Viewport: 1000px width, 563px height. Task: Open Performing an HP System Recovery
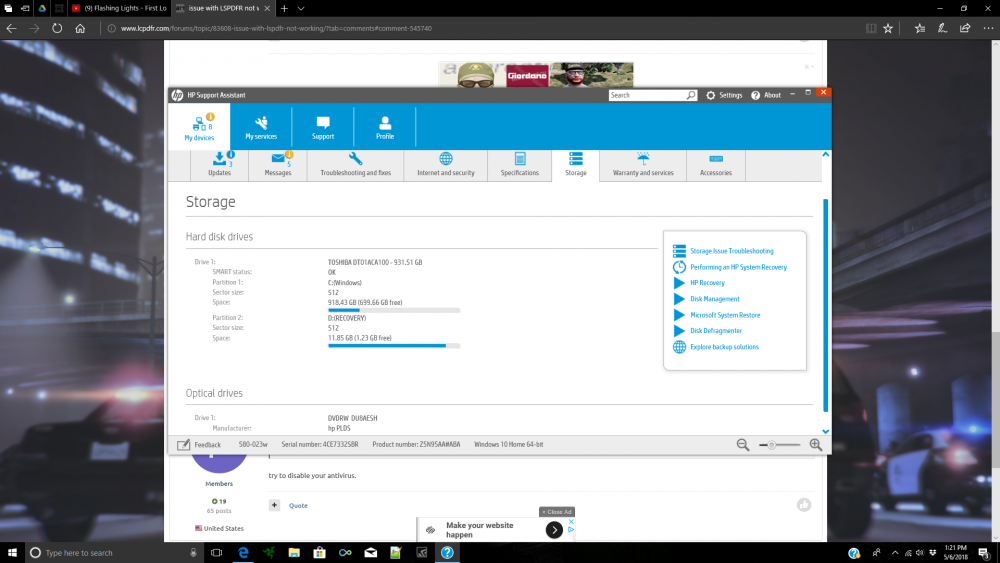tap(738, 267)
